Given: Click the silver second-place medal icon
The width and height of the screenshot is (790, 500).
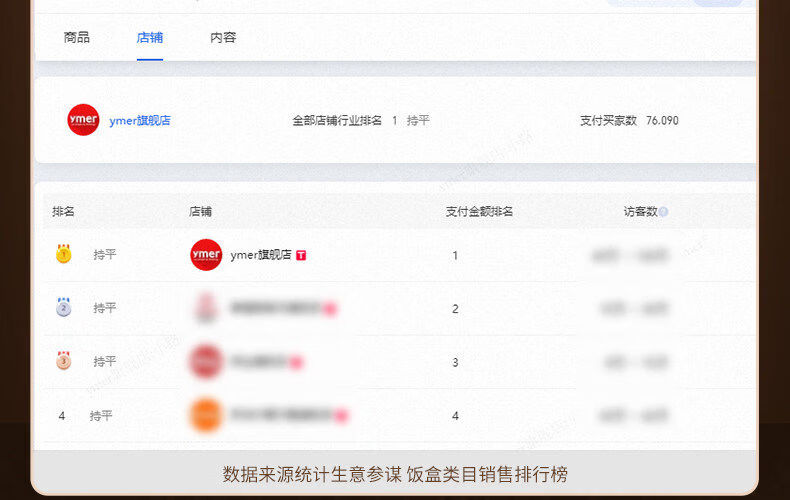Looking at the screenshot, I should tap(63, 308).
